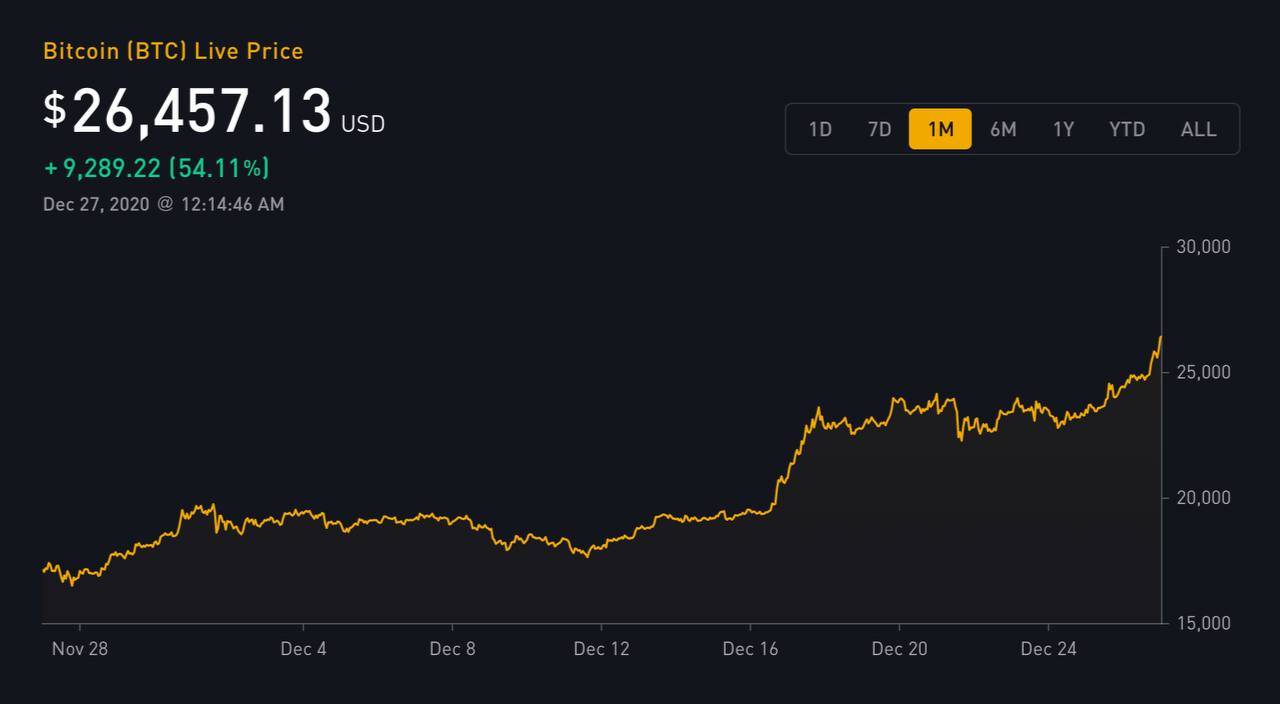This screenshot has width=1280, height=704.
Task: Click the $26,457.13 price value
Action: point(187,111)
